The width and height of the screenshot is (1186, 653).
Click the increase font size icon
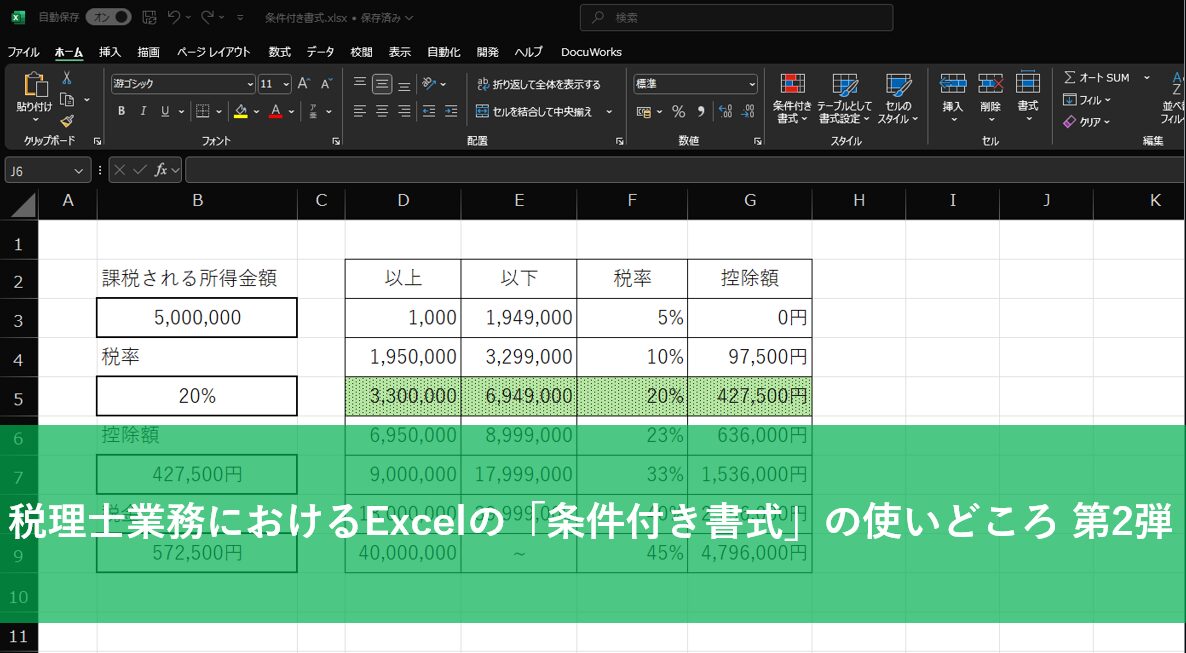pos(304,84)
